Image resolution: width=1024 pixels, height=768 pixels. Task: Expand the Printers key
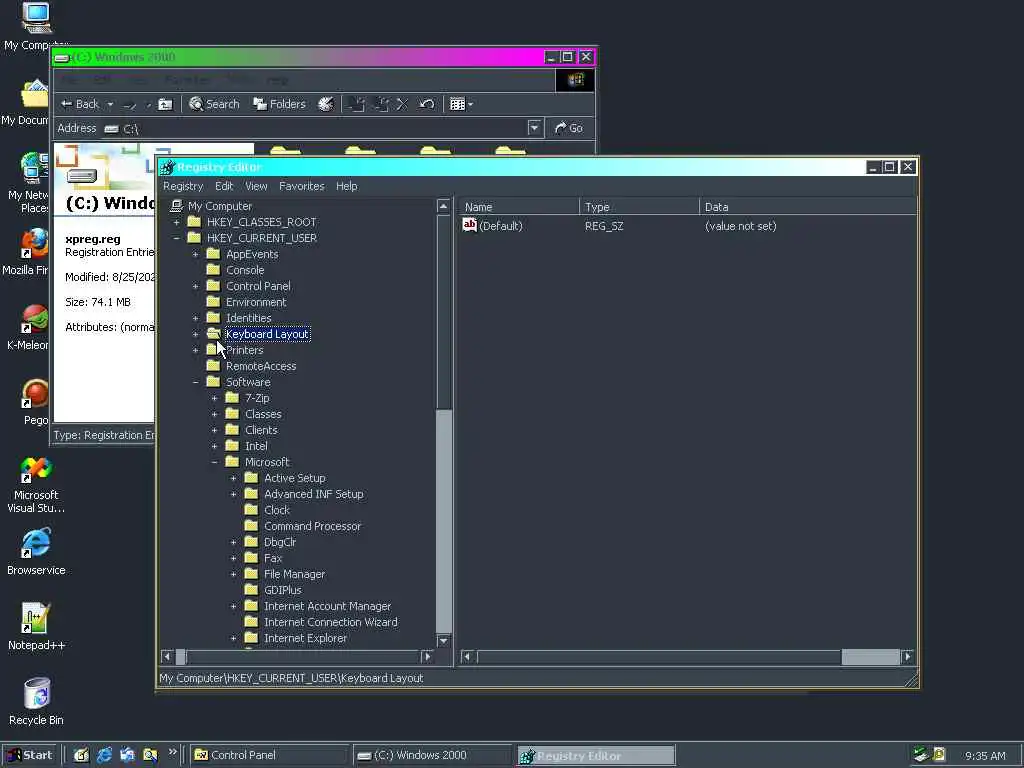(195, 350)
